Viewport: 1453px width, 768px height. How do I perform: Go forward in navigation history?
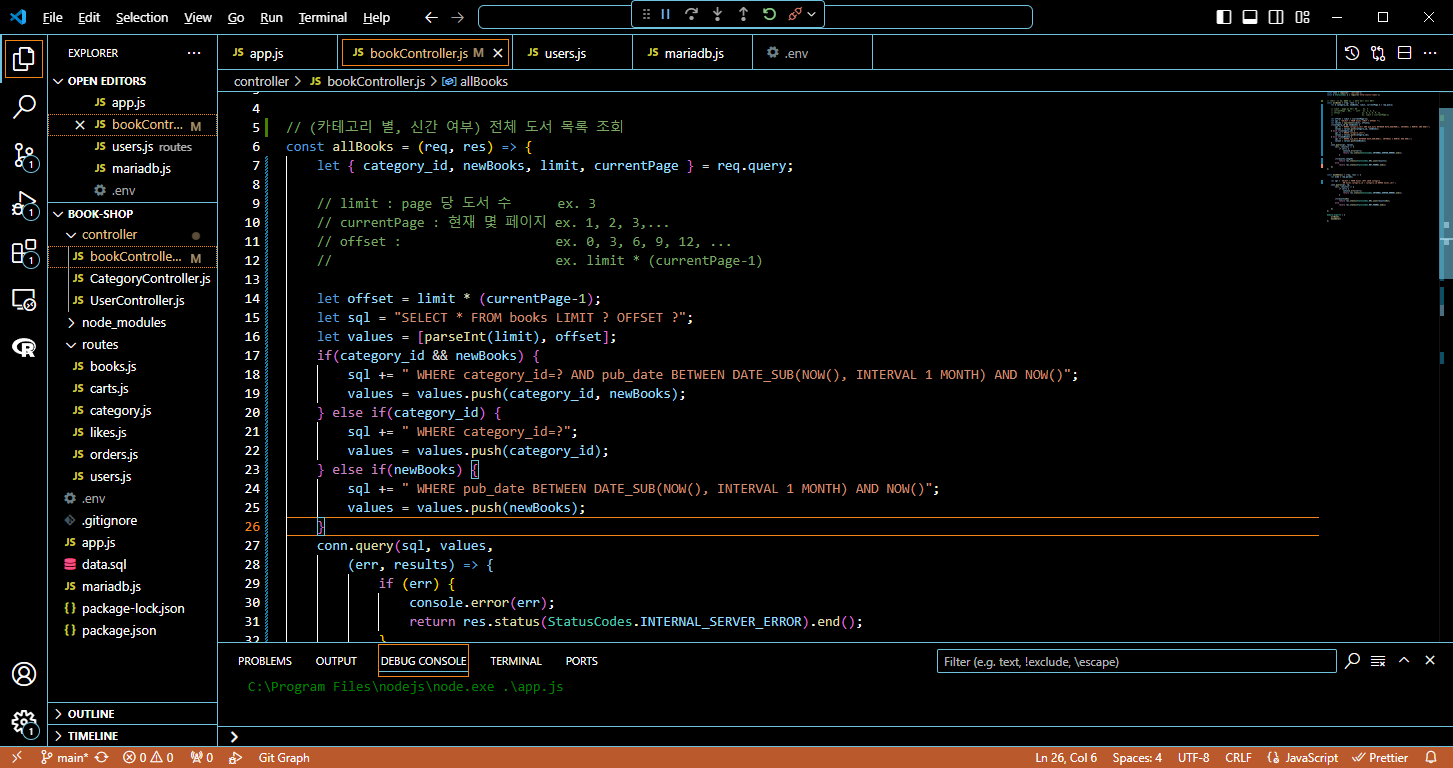(458, 17)
